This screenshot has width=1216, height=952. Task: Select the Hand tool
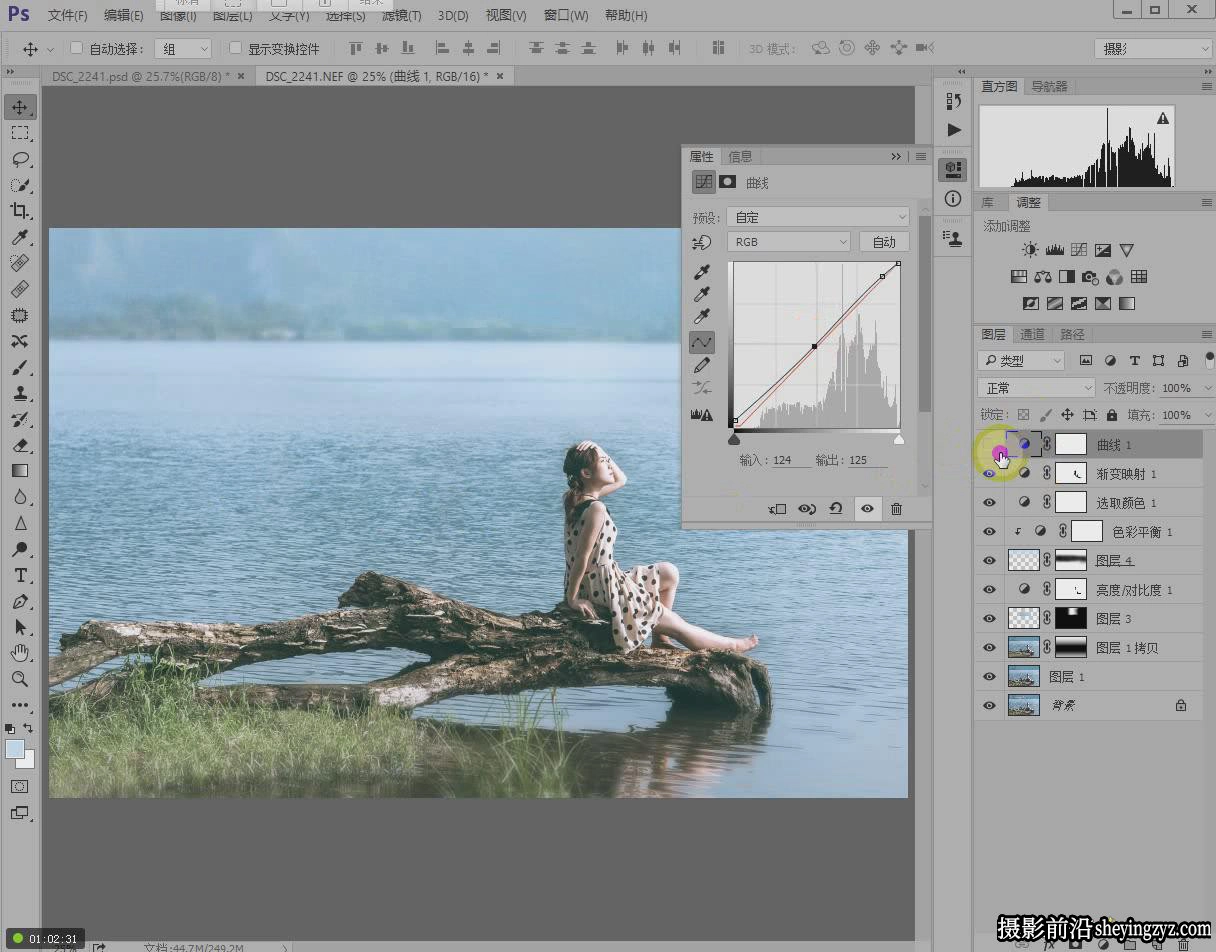click(x=20, y=653)
